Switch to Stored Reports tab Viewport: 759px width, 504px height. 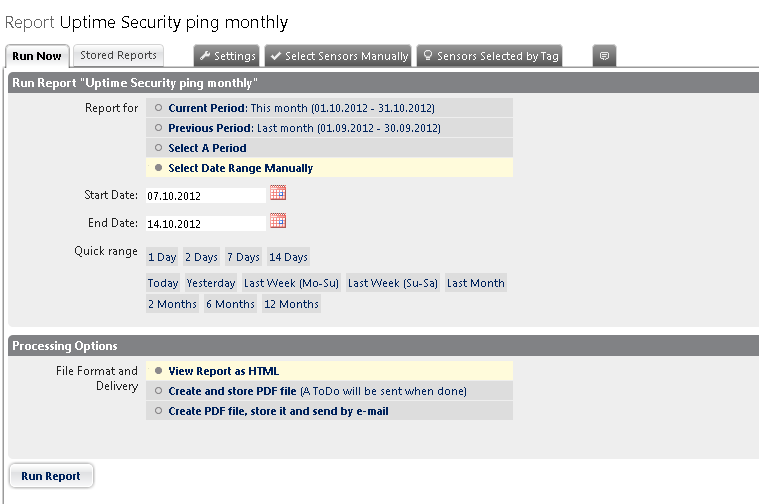tap(118, 56)
